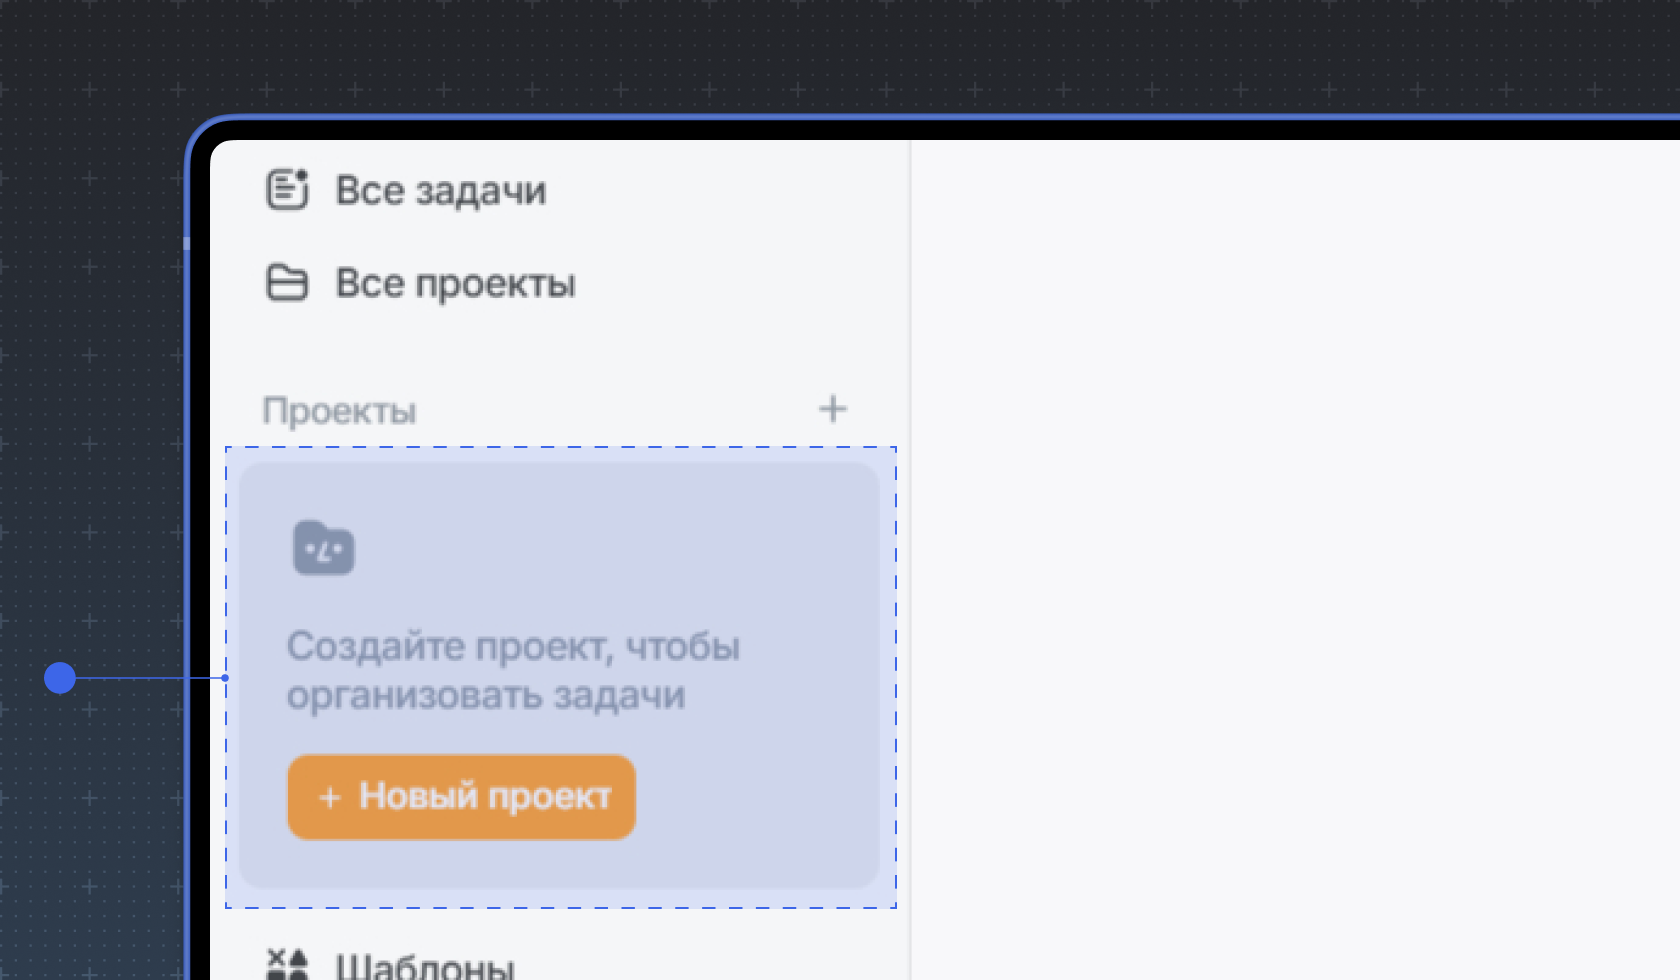Click the Новый проект button

(x=461, y=797)
